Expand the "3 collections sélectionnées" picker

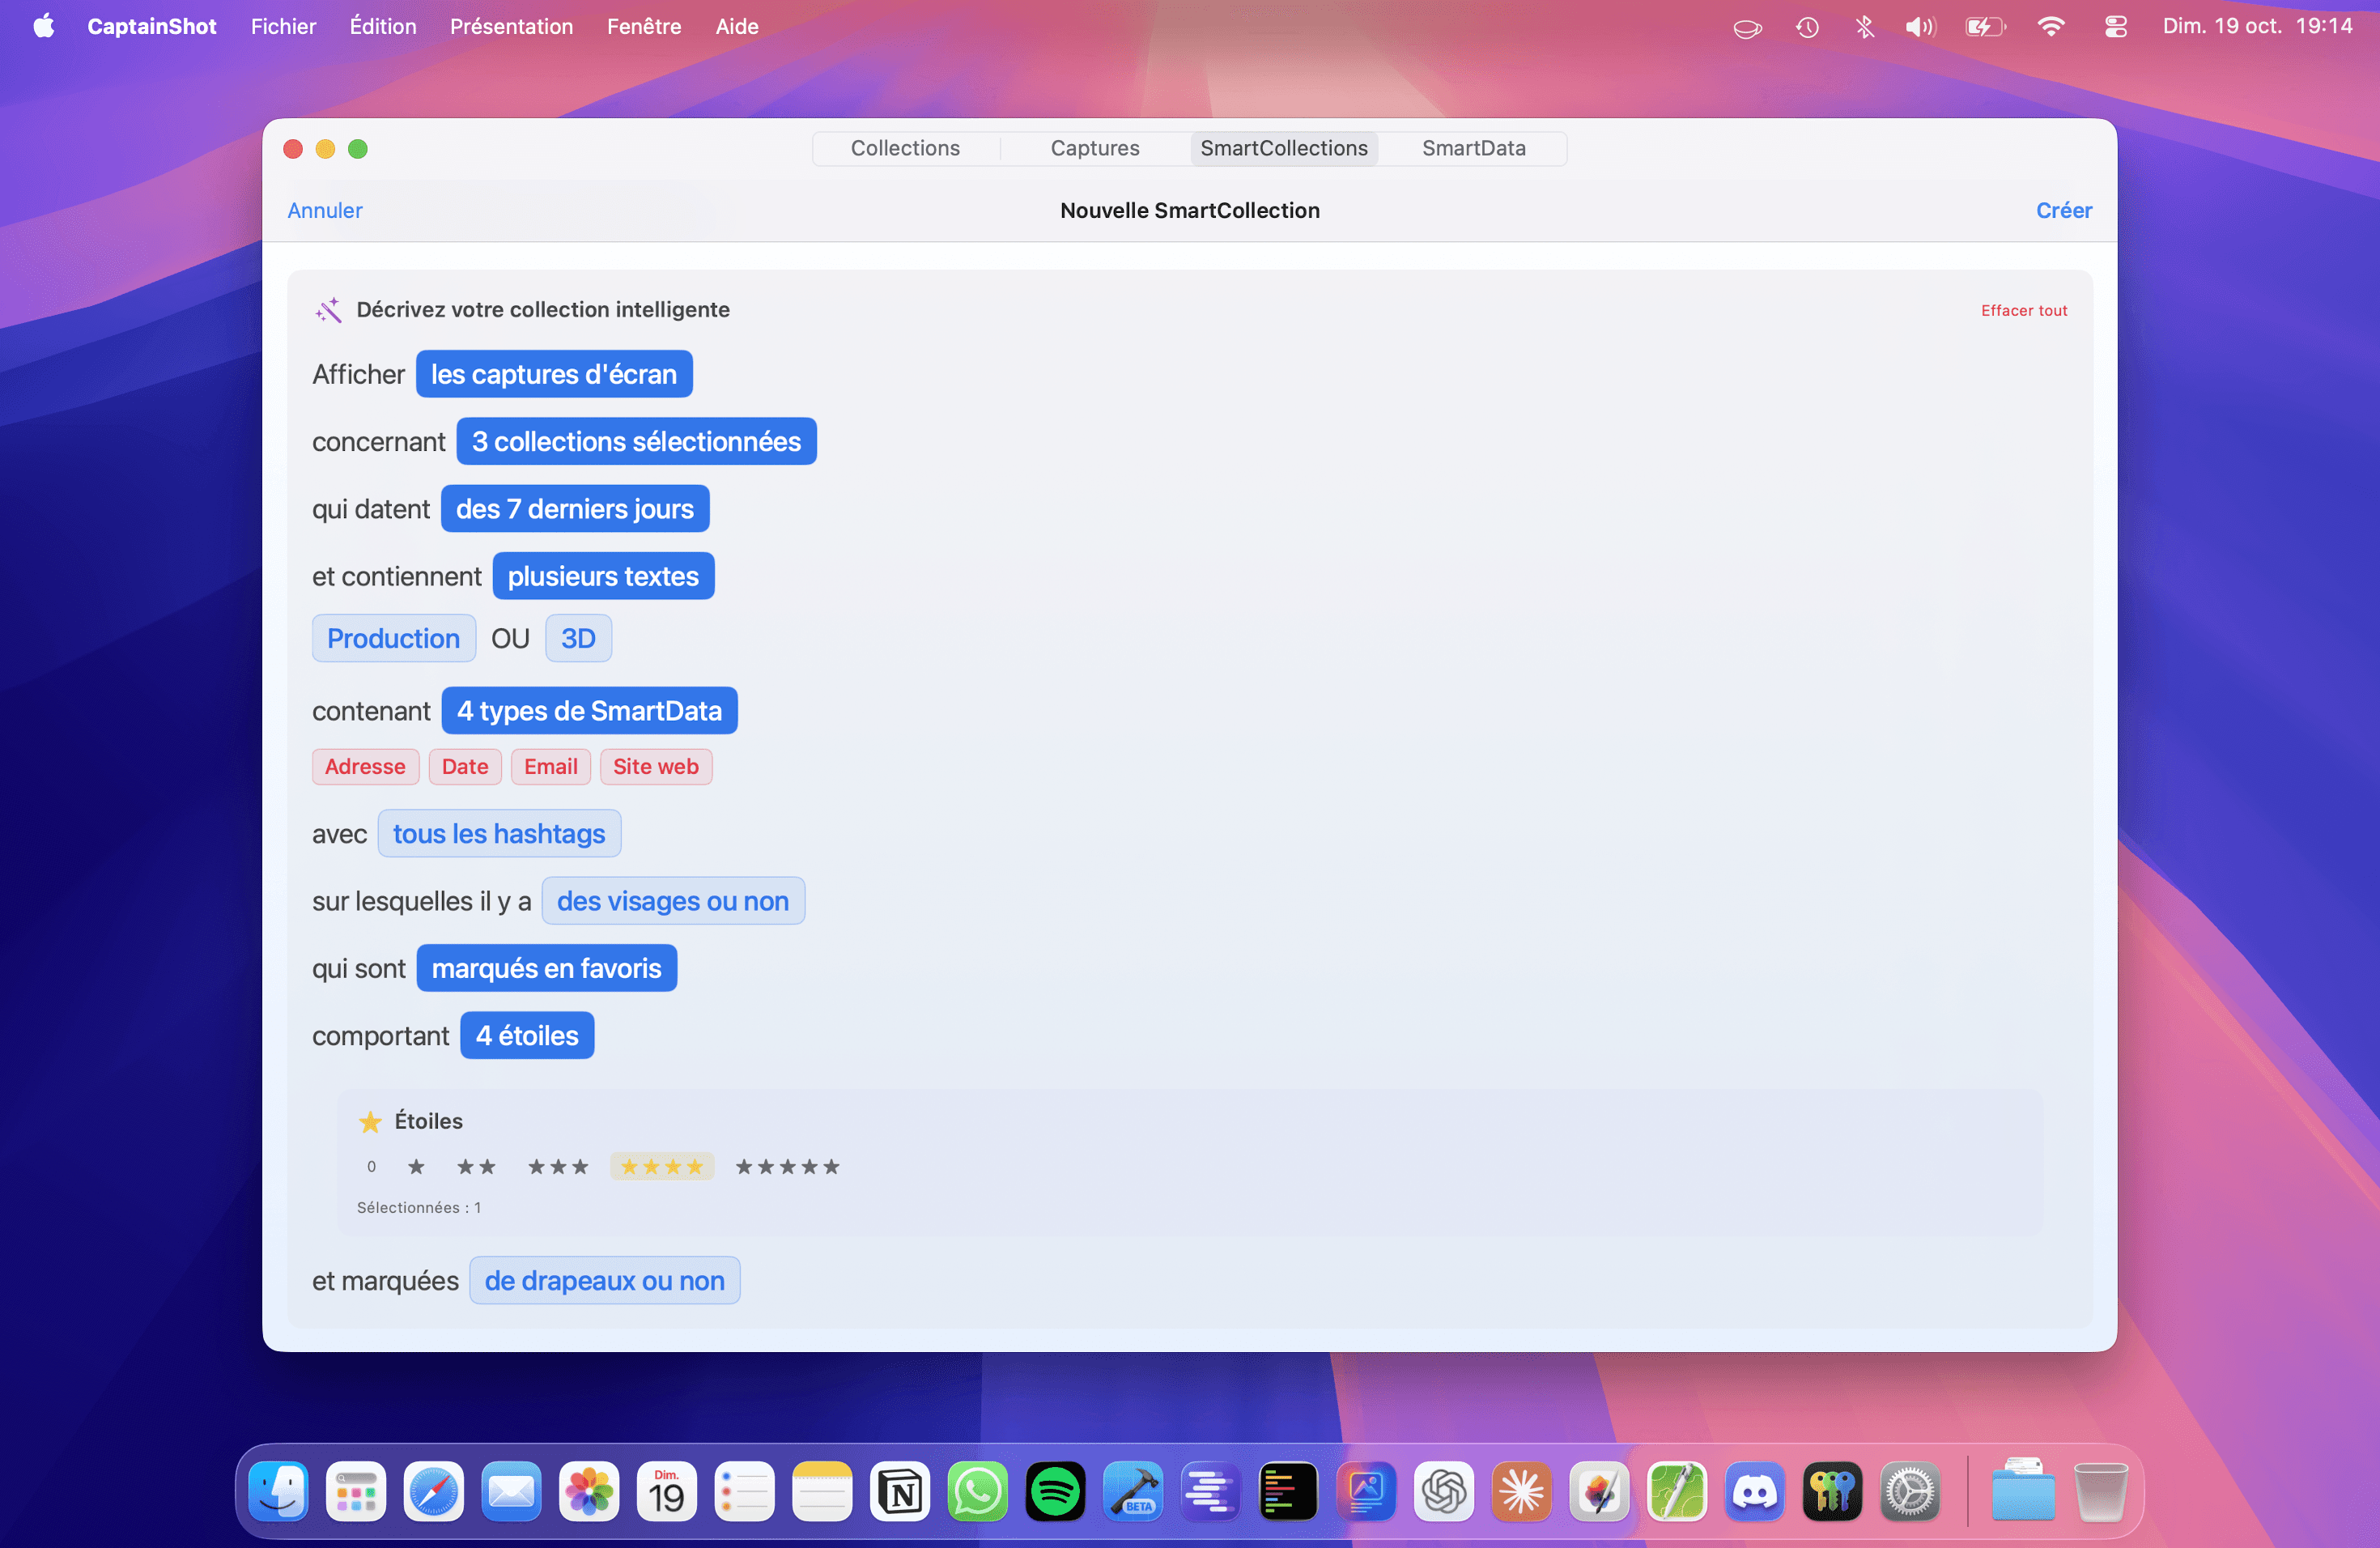tap(636, 442)
